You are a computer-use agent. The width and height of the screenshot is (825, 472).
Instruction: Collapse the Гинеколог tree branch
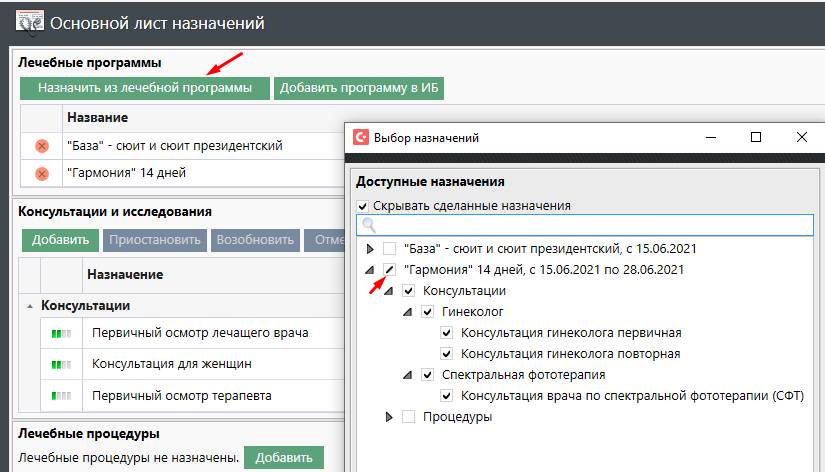point(408,312)
